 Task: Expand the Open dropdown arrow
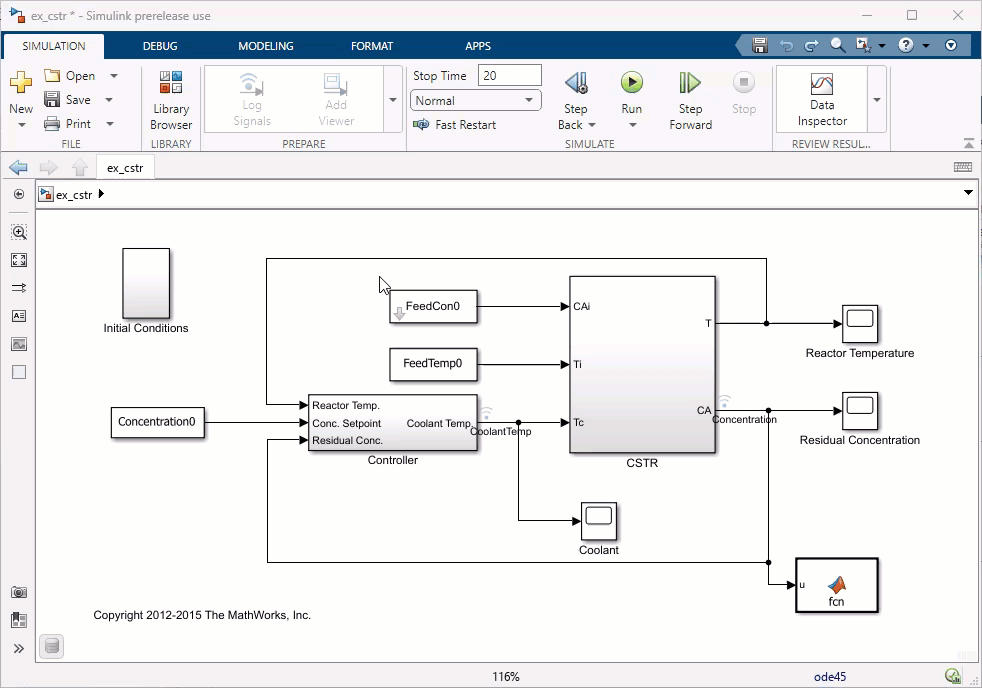113,76
